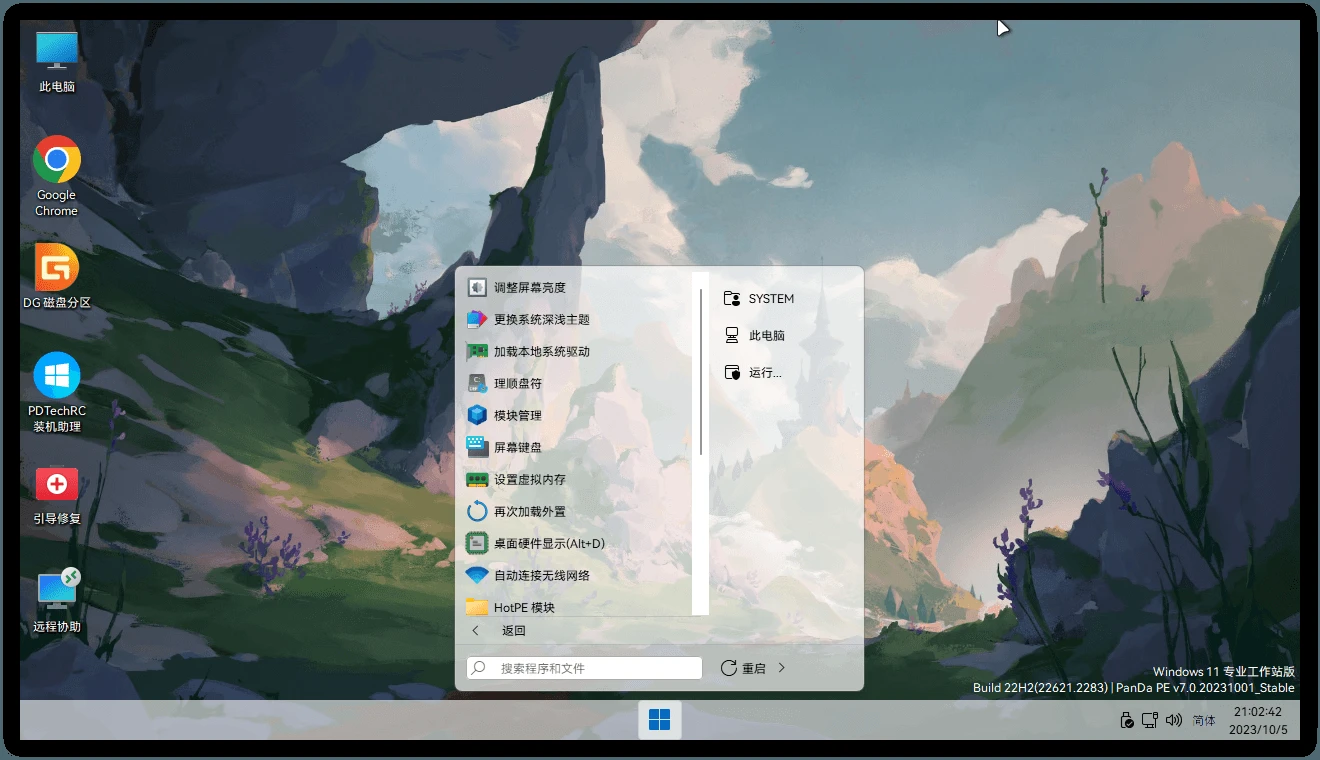Open 此电脑 label in right start menu pane
Image resolution: width=1320 pixels, height=760 pixels.
click(x=767, y=335)
